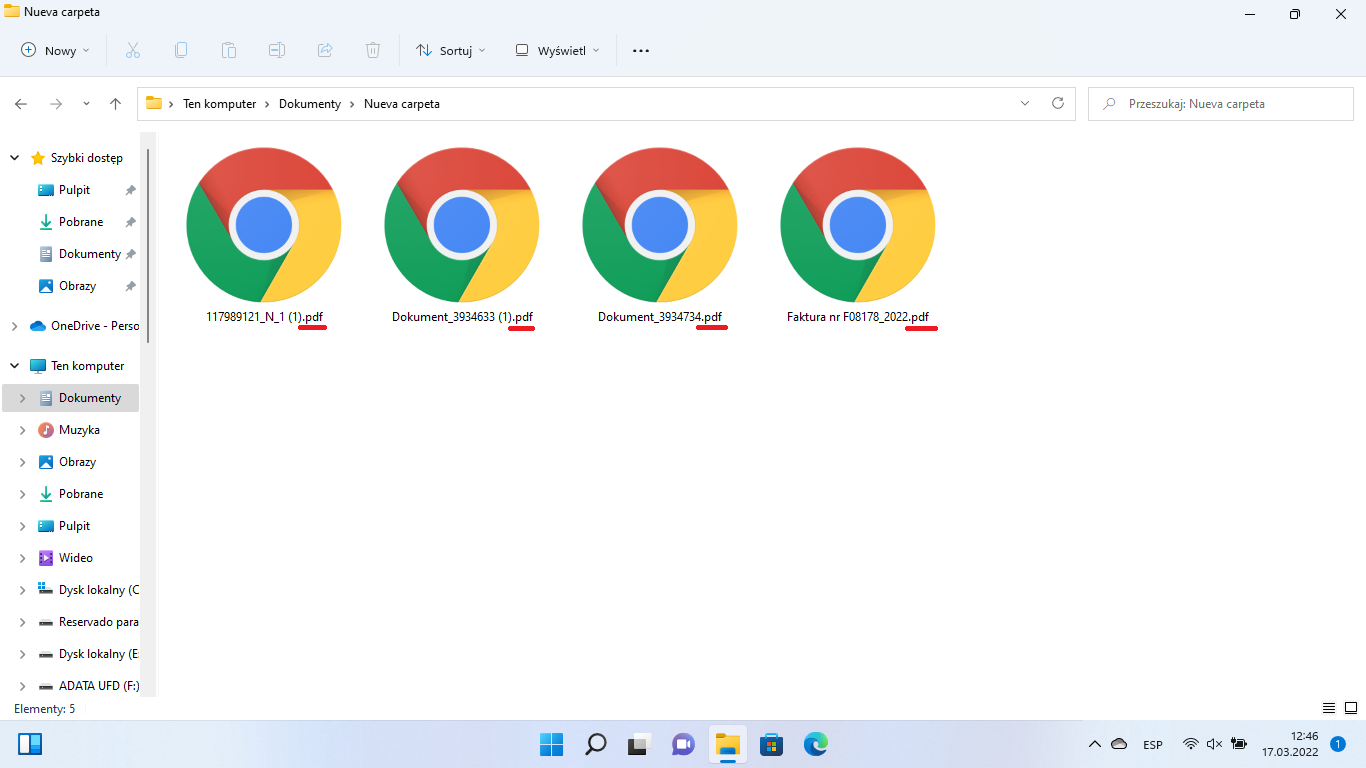The width and height of the screenshot is (1366, 768).
Task: Go forward with the right arrow
Action: coord(56,104)
